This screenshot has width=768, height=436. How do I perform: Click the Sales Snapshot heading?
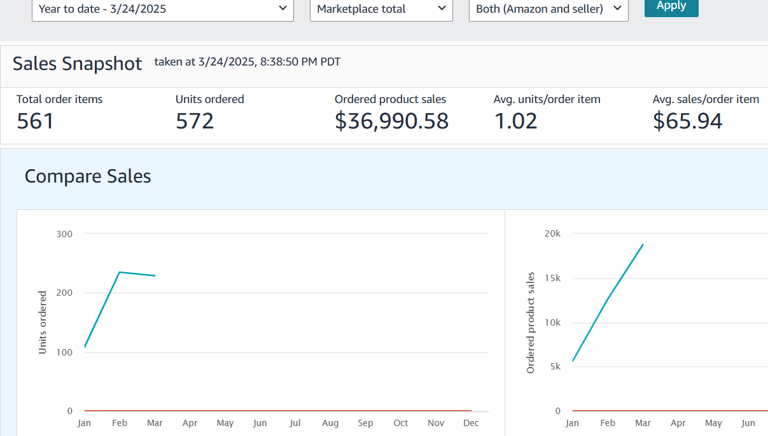pyautogui.click(x=77, y=64)
